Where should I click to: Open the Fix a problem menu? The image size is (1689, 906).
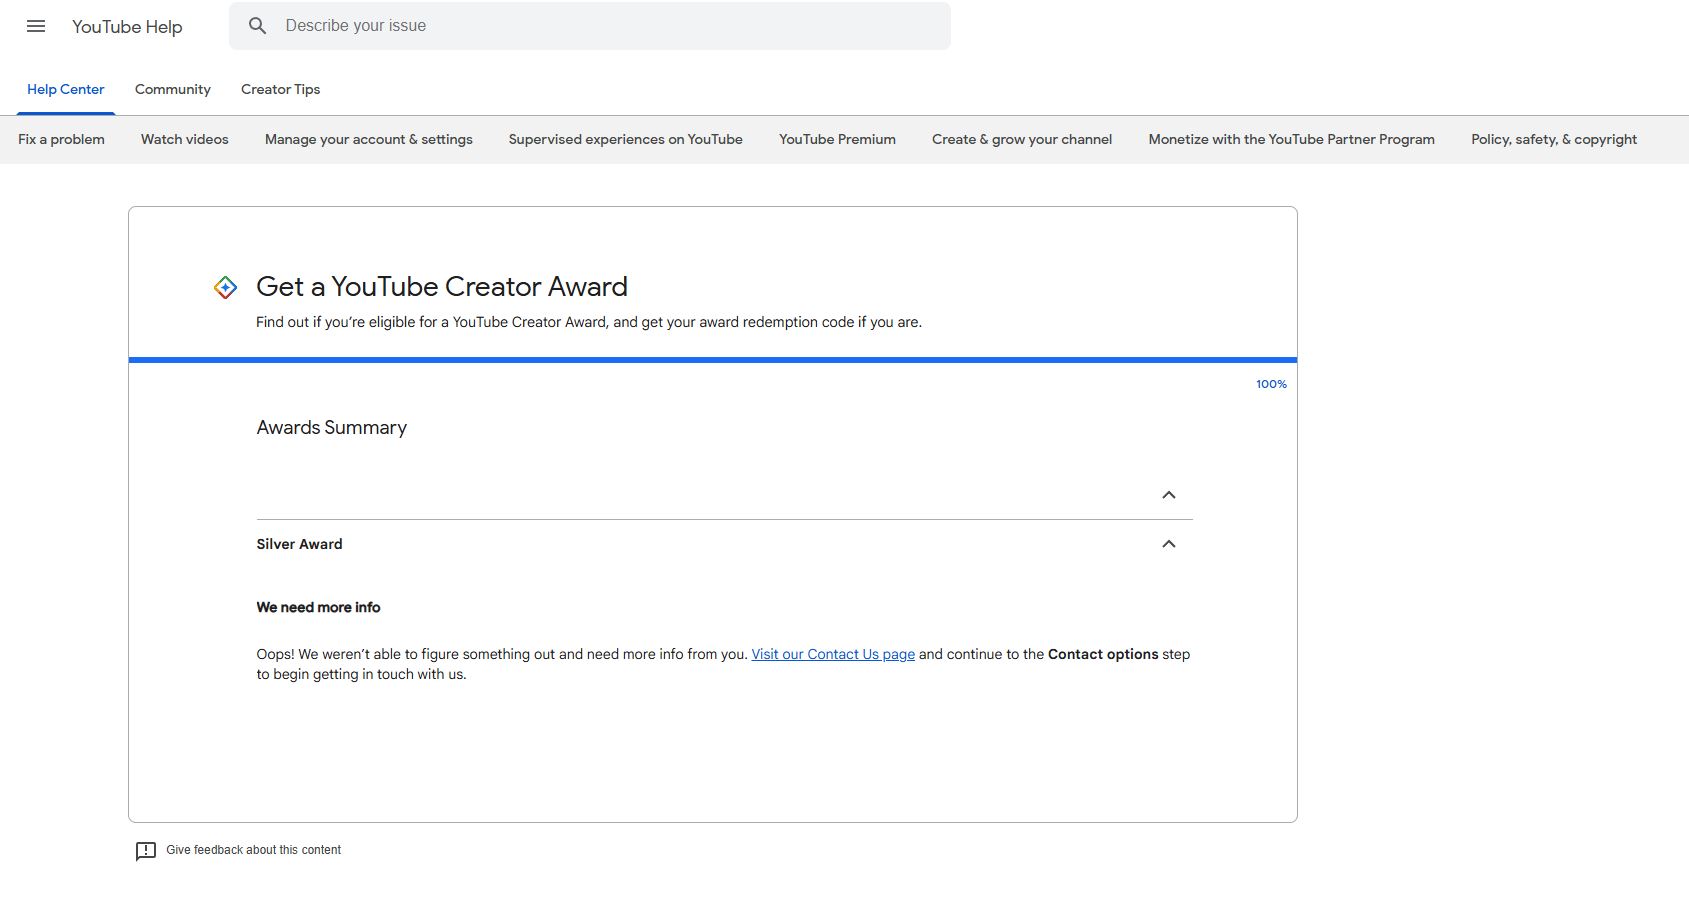[x=61, y=139]
